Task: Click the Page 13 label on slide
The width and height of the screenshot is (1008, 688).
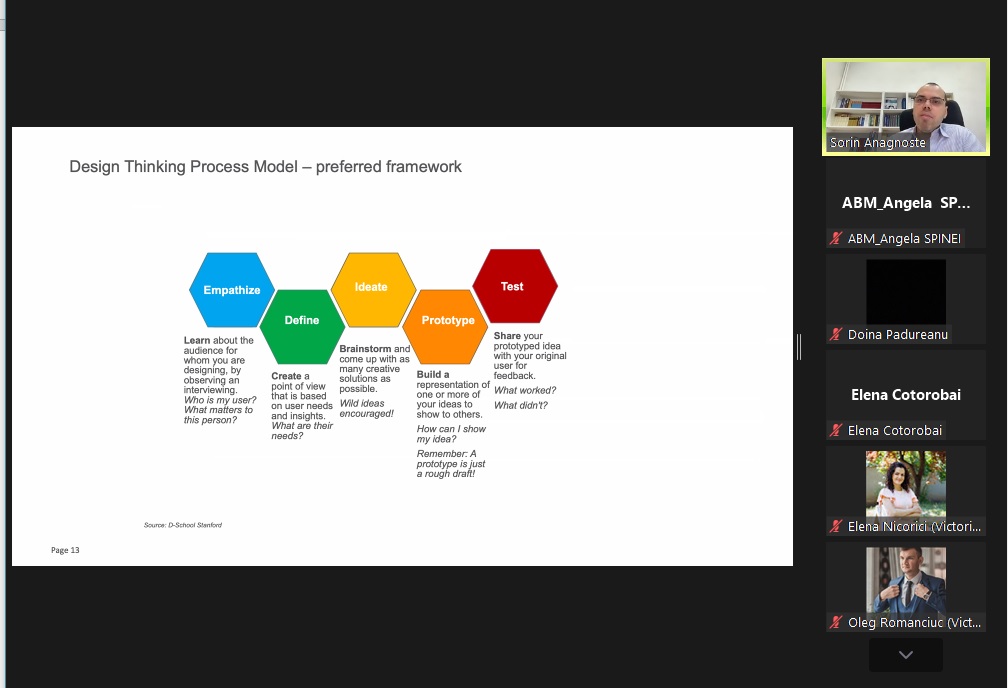Action: (65, 550)
